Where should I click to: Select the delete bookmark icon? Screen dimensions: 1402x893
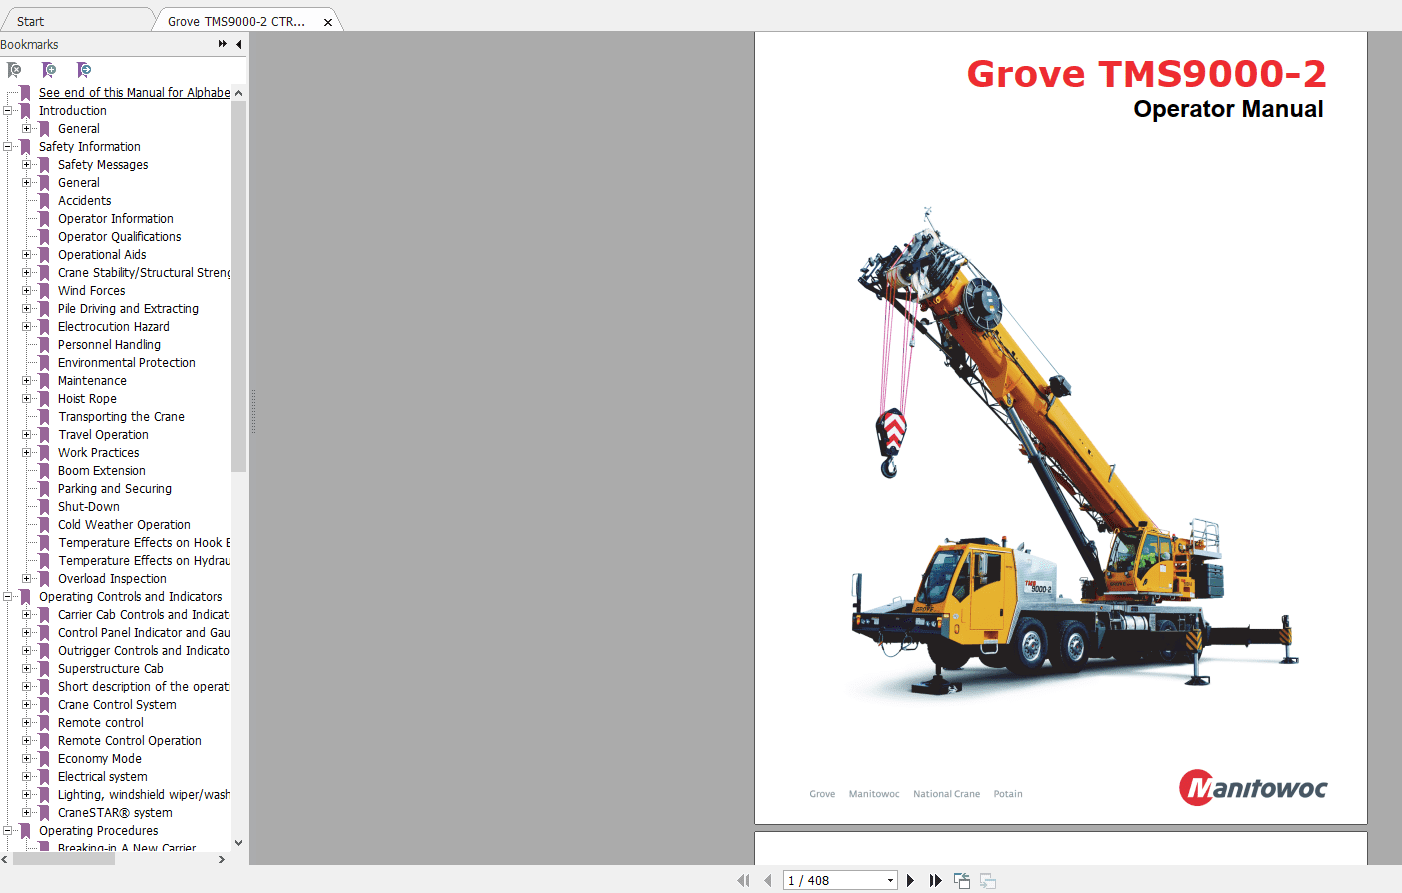14,70
